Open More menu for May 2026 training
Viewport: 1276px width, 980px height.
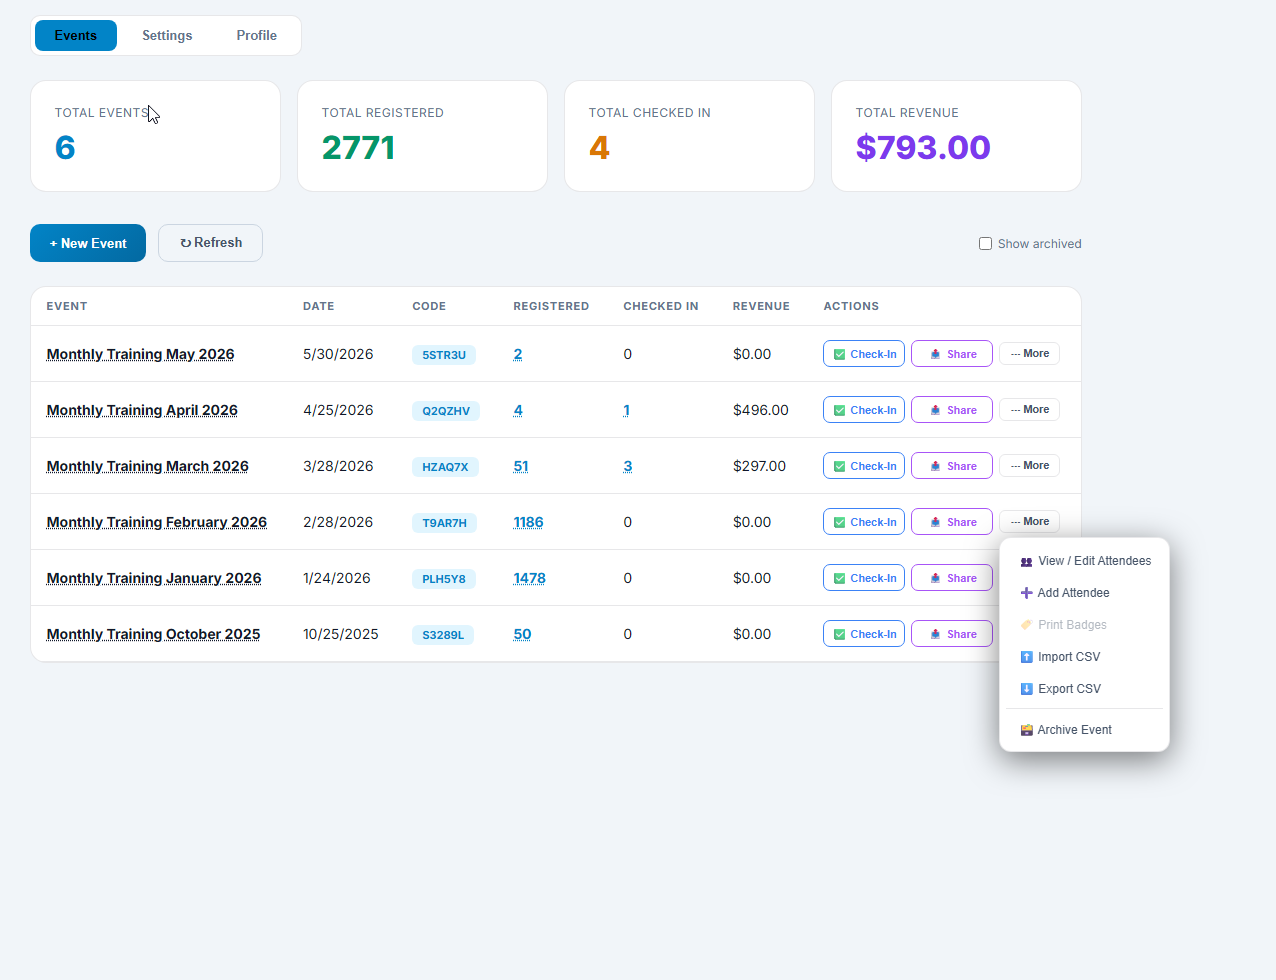(1029, 354)
